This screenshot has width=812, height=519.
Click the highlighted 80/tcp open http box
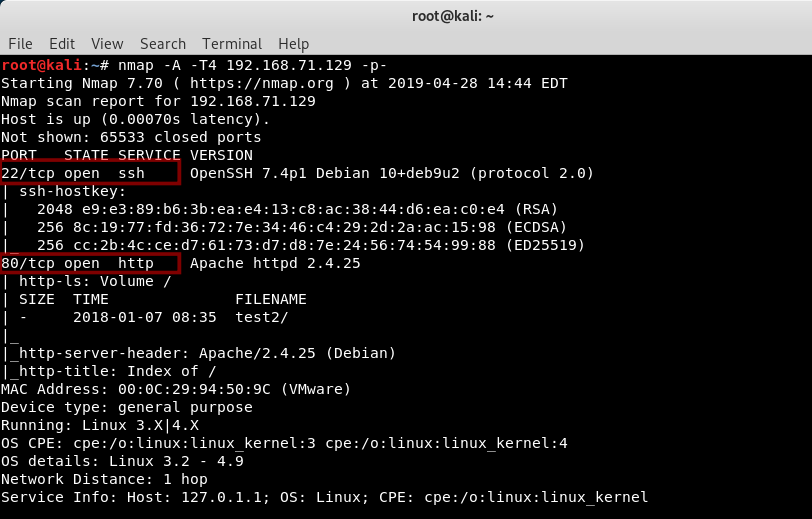(x=90, y=263)
